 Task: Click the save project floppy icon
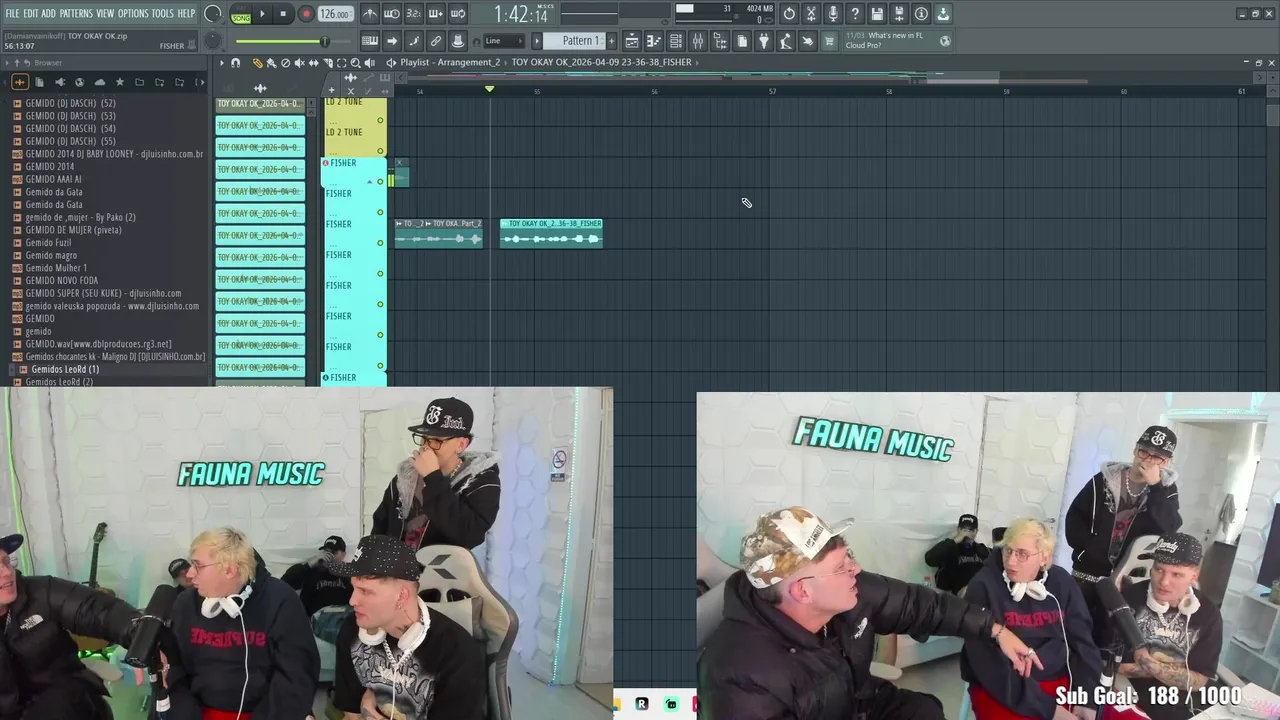[x=877, y=14]
